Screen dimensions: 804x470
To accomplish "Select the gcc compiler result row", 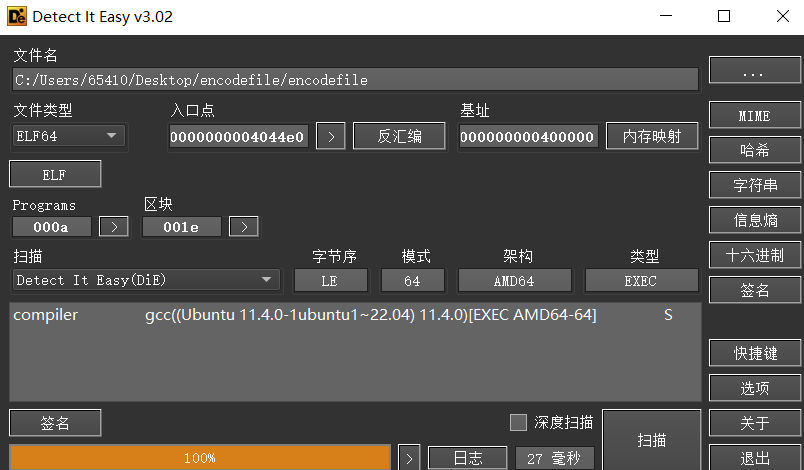I will [355, 315].
